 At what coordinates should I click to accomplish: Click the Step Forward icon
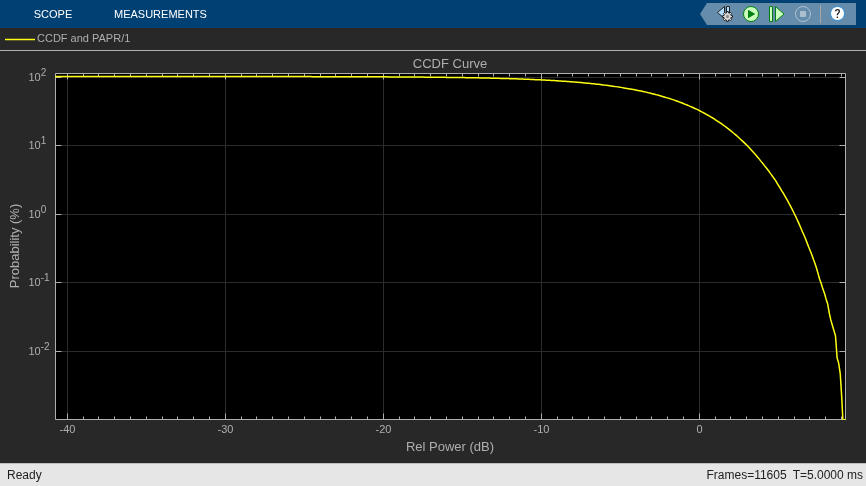[x=776, y=14]
